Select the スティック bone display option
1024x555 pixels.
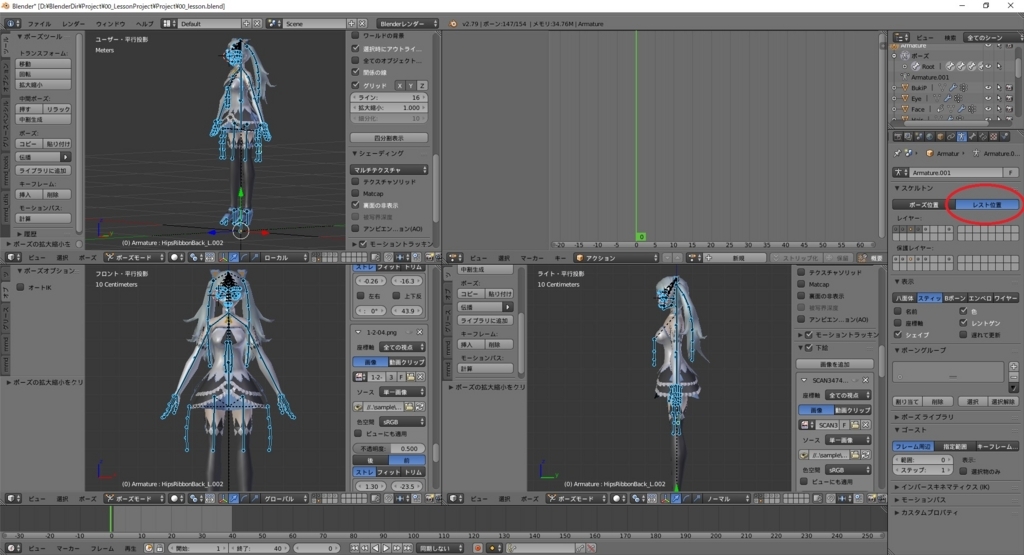[x=929, y=298]
